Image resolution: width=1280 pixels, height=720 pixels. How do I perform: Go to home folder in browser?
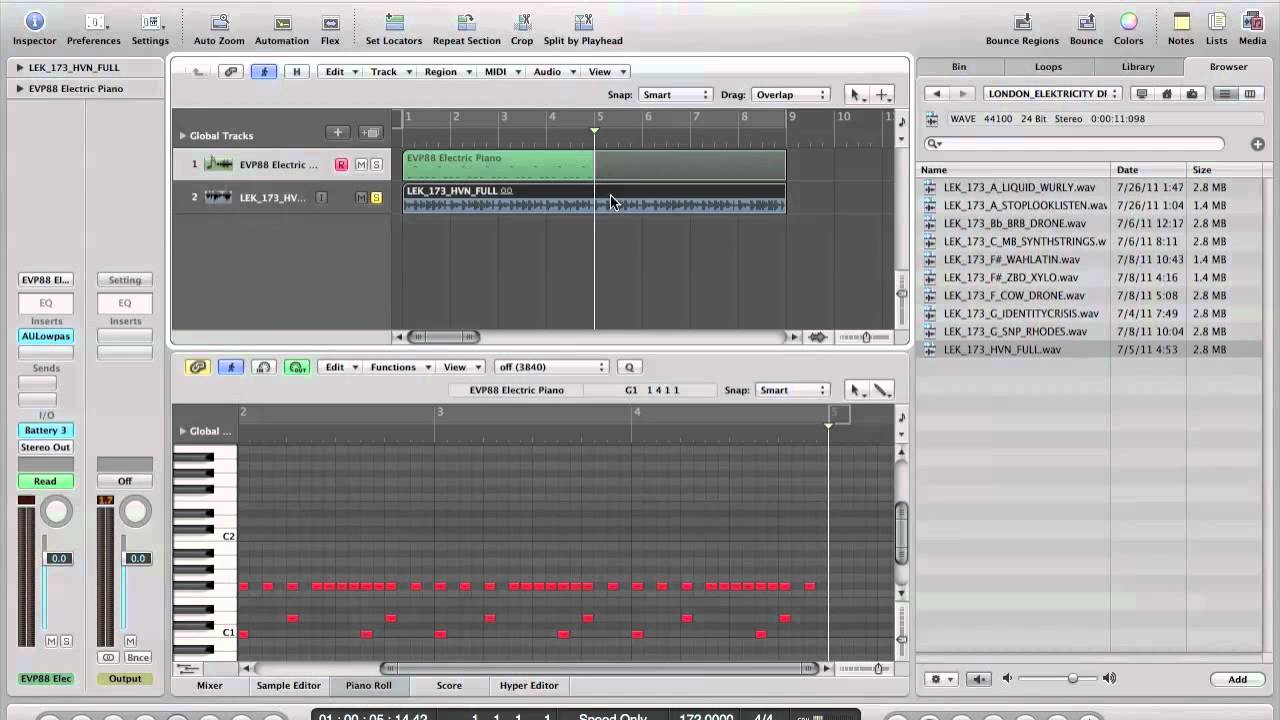coord(1166,94)
